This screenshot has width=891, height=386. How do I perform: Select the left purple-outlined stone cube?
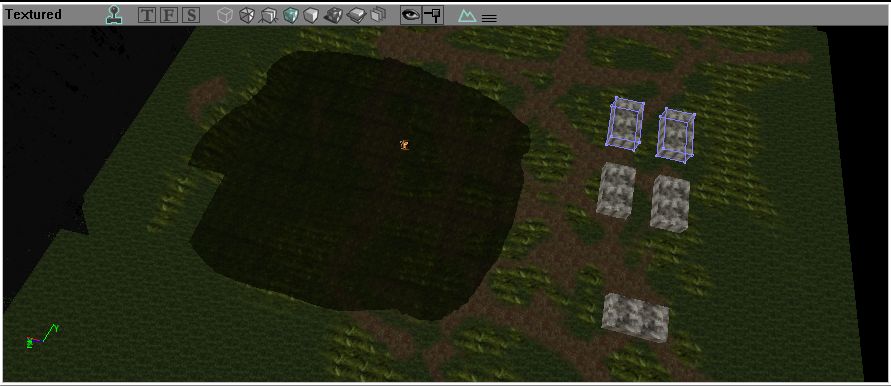tap(625, 123)
